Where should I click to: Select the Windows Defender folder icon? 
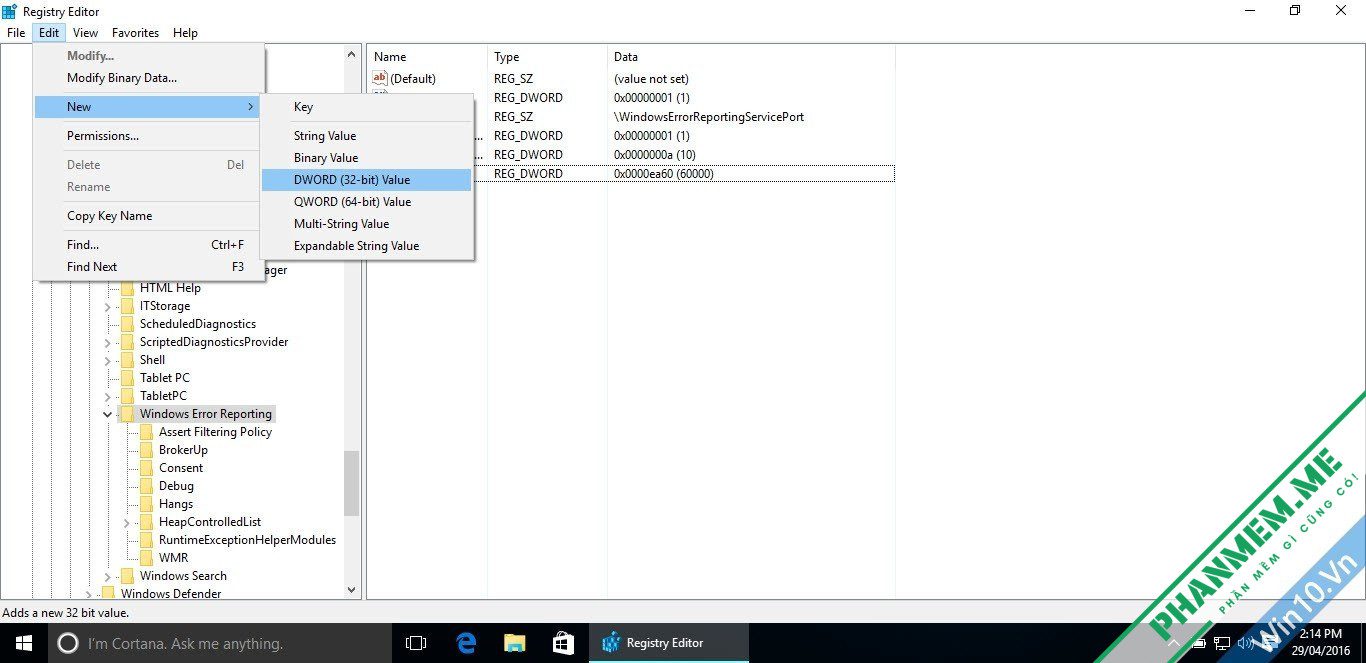(108, 594)
